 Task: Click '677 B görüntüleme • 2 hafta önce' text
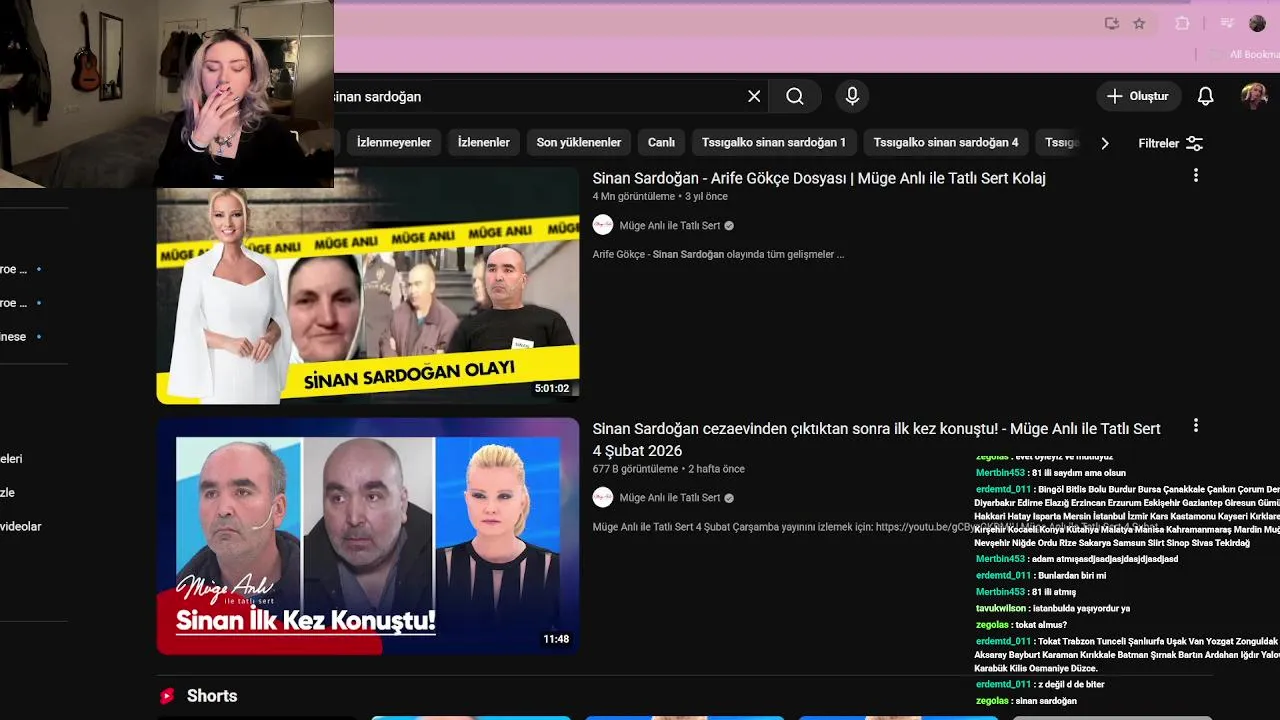[x=668, y=469]
